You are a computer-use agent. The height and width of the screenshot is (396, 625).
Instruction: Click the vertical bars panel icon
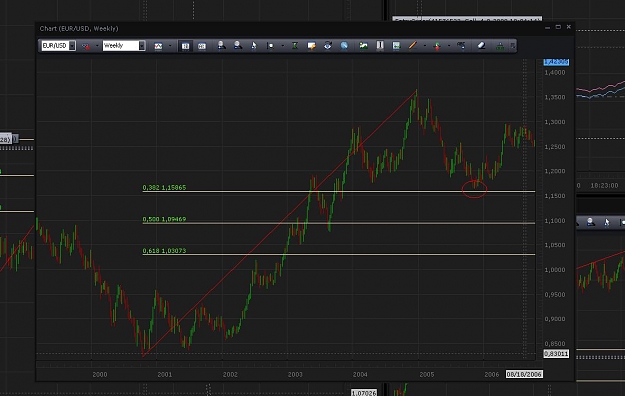[380, 46]
